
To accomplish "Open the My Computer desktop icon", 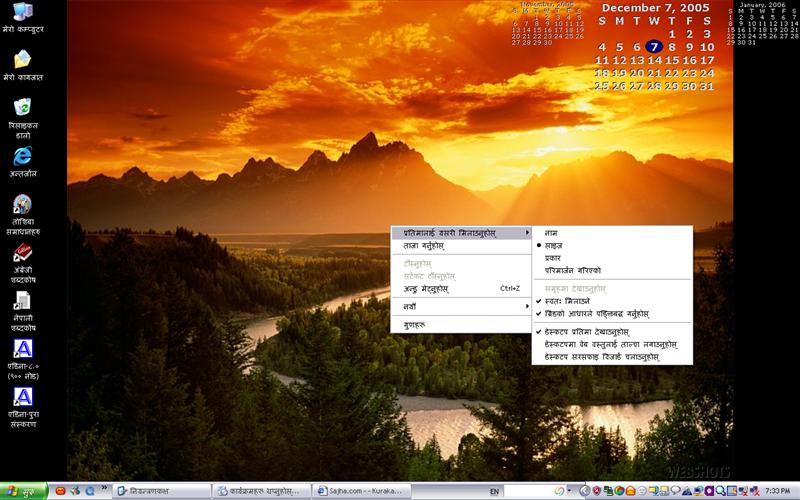I will 22,13.
